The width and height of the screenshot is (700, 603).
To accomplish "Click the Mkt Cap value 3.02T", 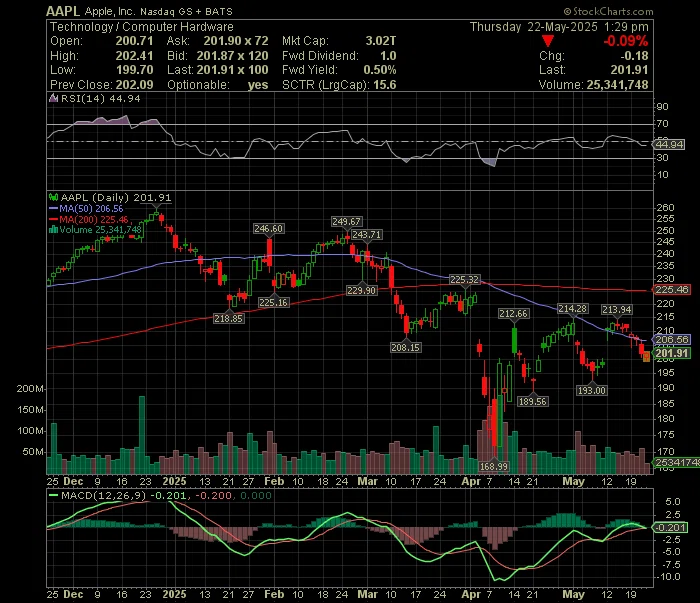I will pos(380,41).
